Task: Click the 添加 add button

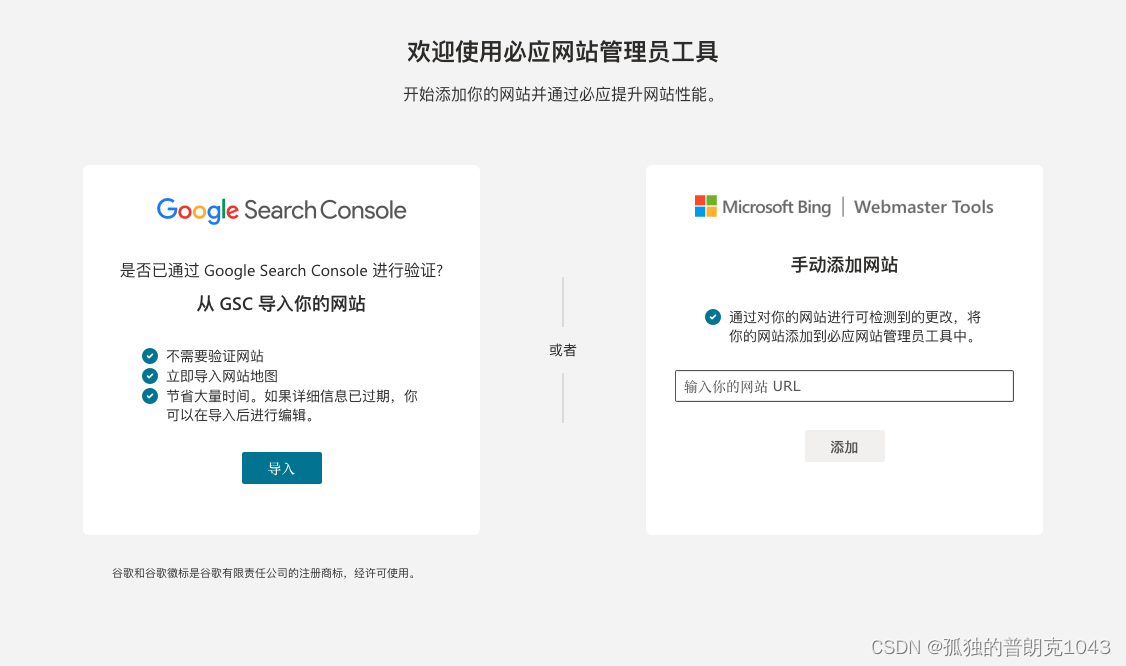Action: [844, 446]
